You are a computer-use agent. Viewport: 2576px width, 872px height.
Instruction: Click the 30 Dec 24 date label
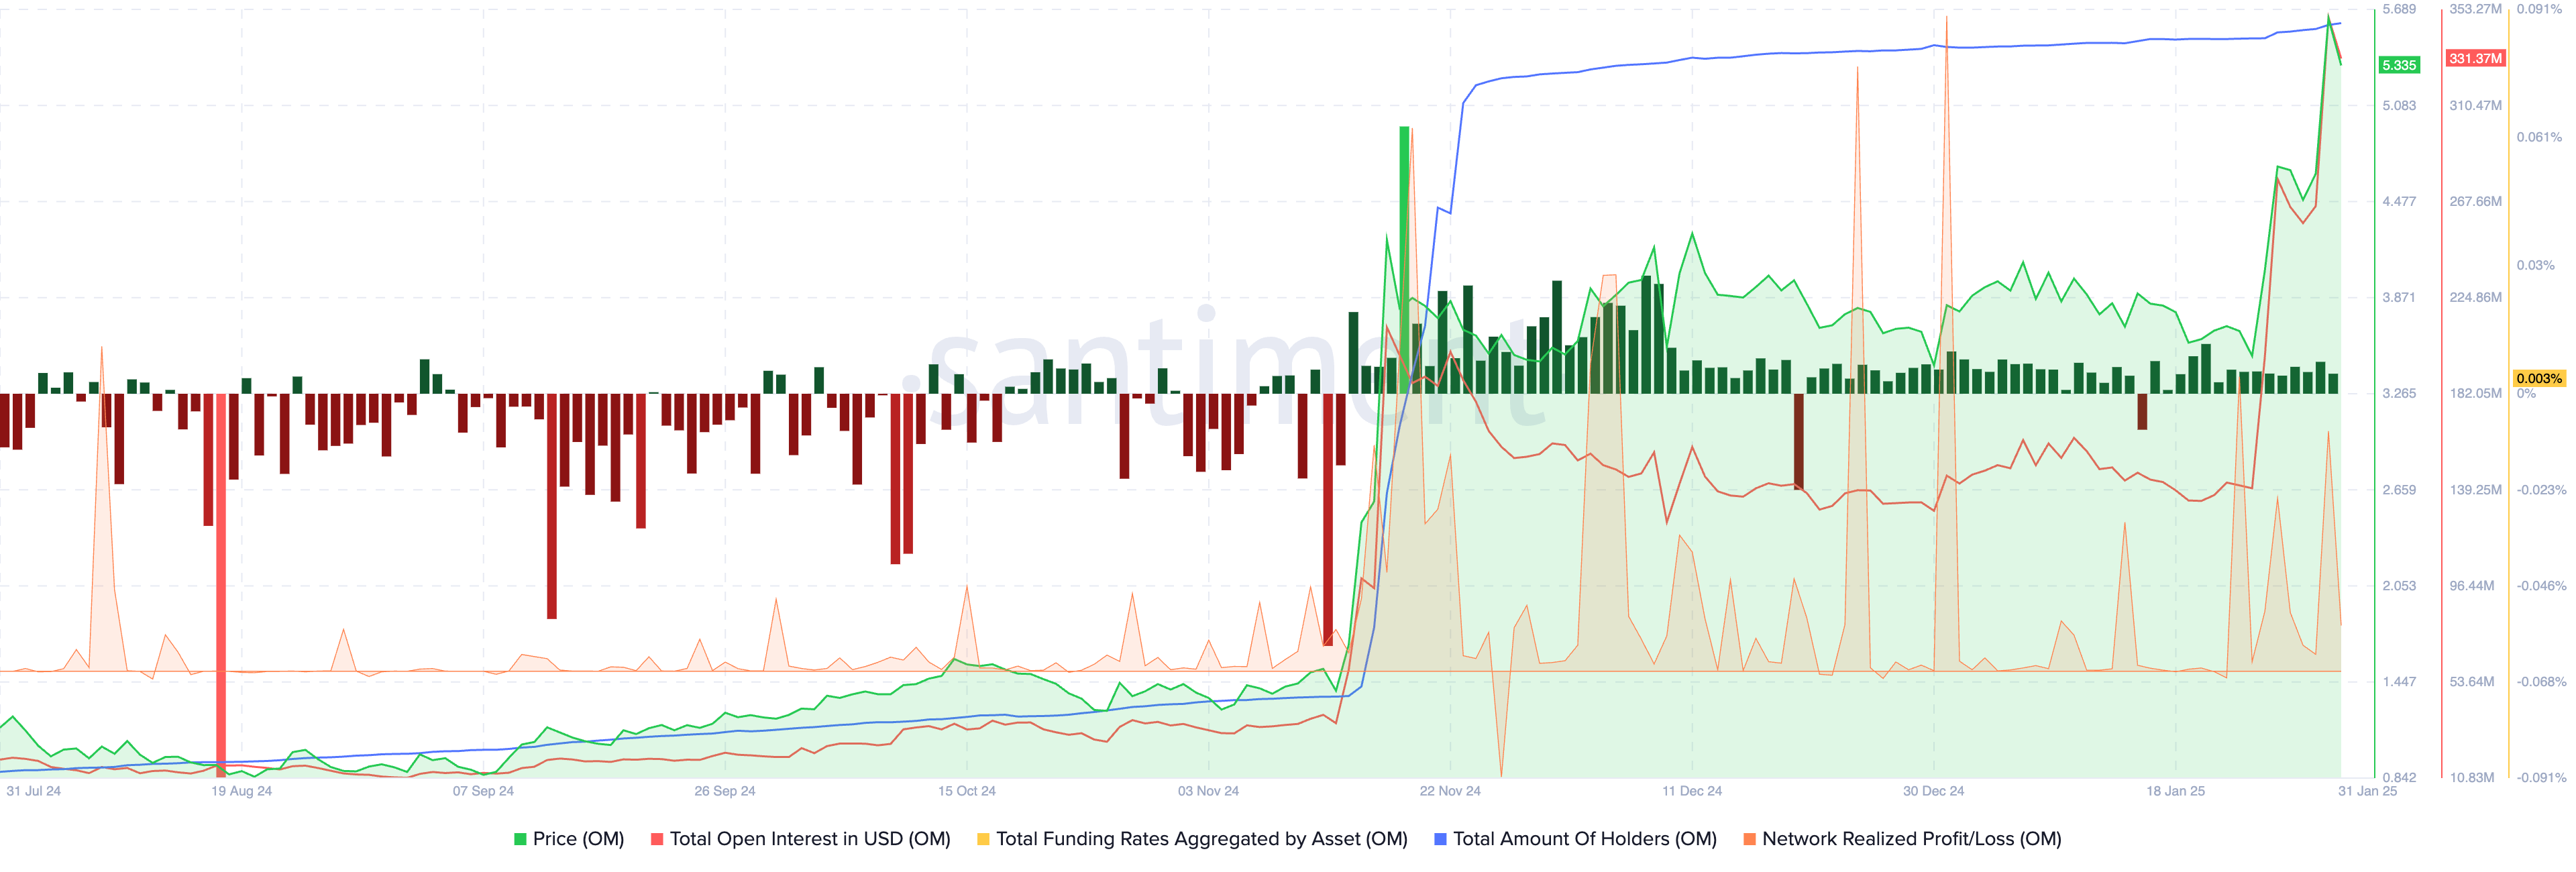point(1933,791)
